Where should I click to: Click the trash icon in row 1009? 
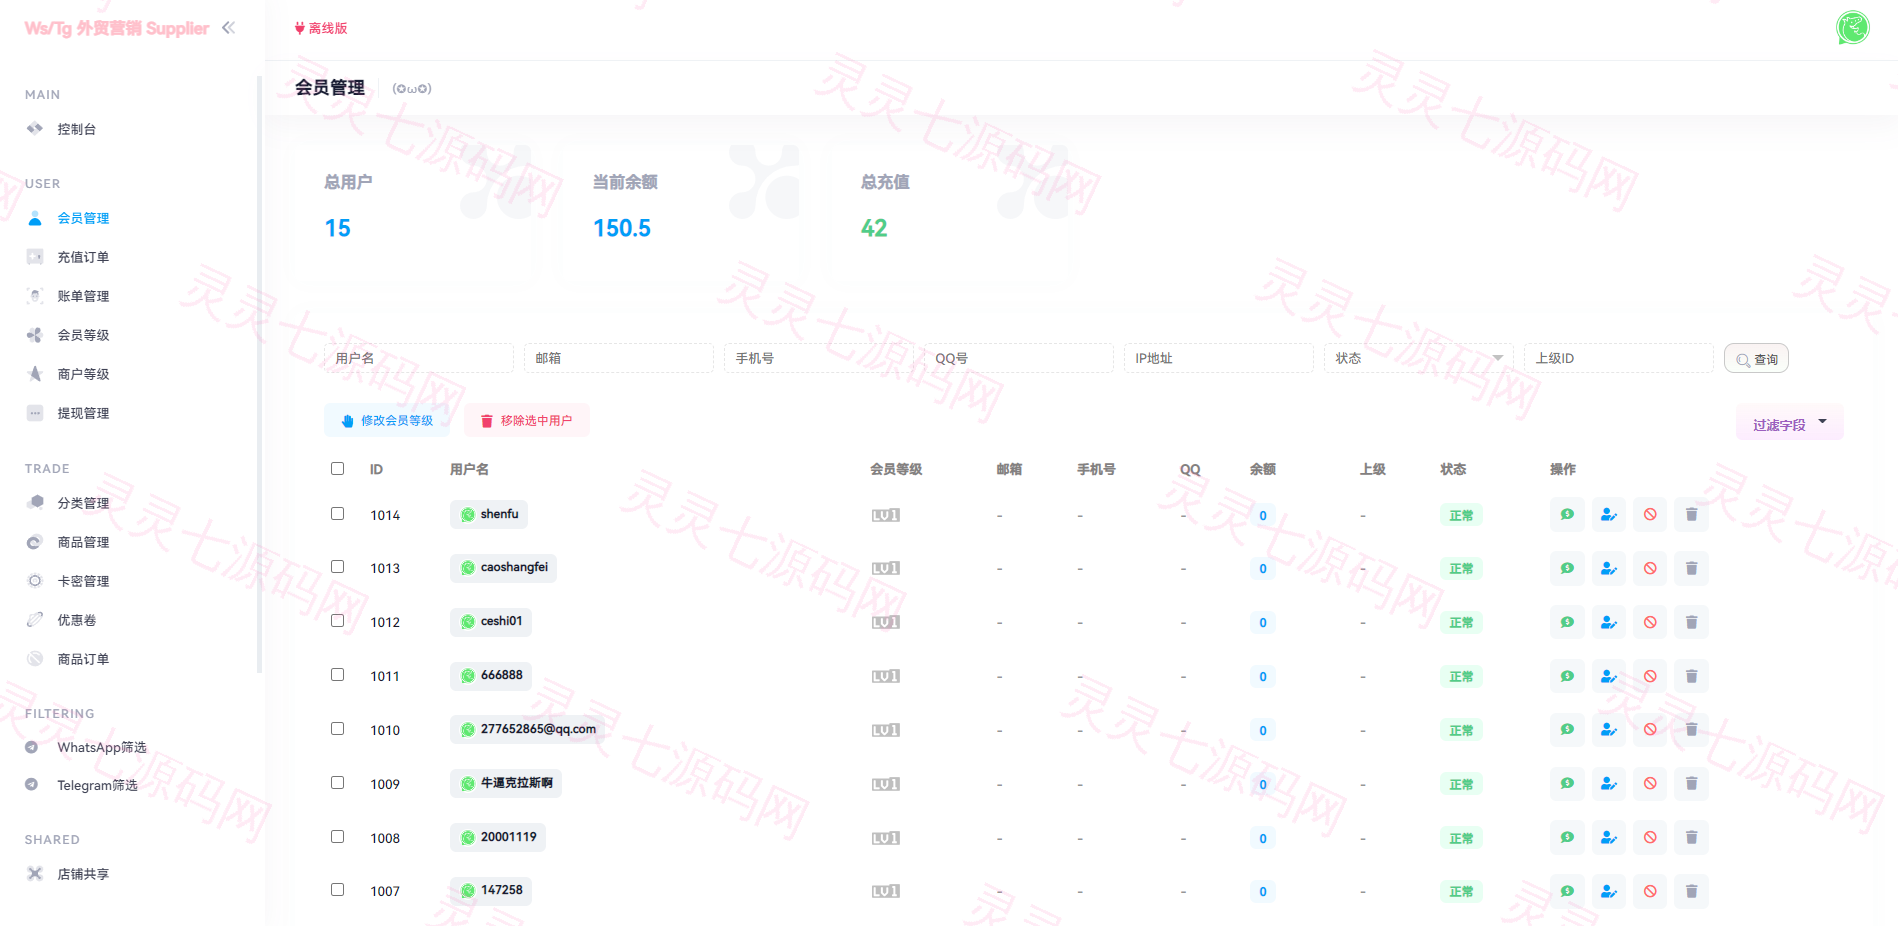point(1691,784)
